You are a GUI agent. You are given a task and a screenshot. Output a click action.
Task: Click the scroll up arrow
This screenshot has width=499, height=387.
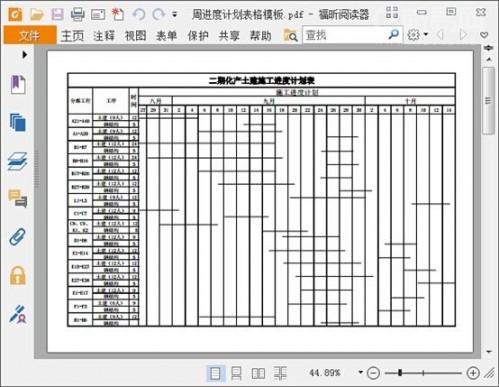(489, 60)
